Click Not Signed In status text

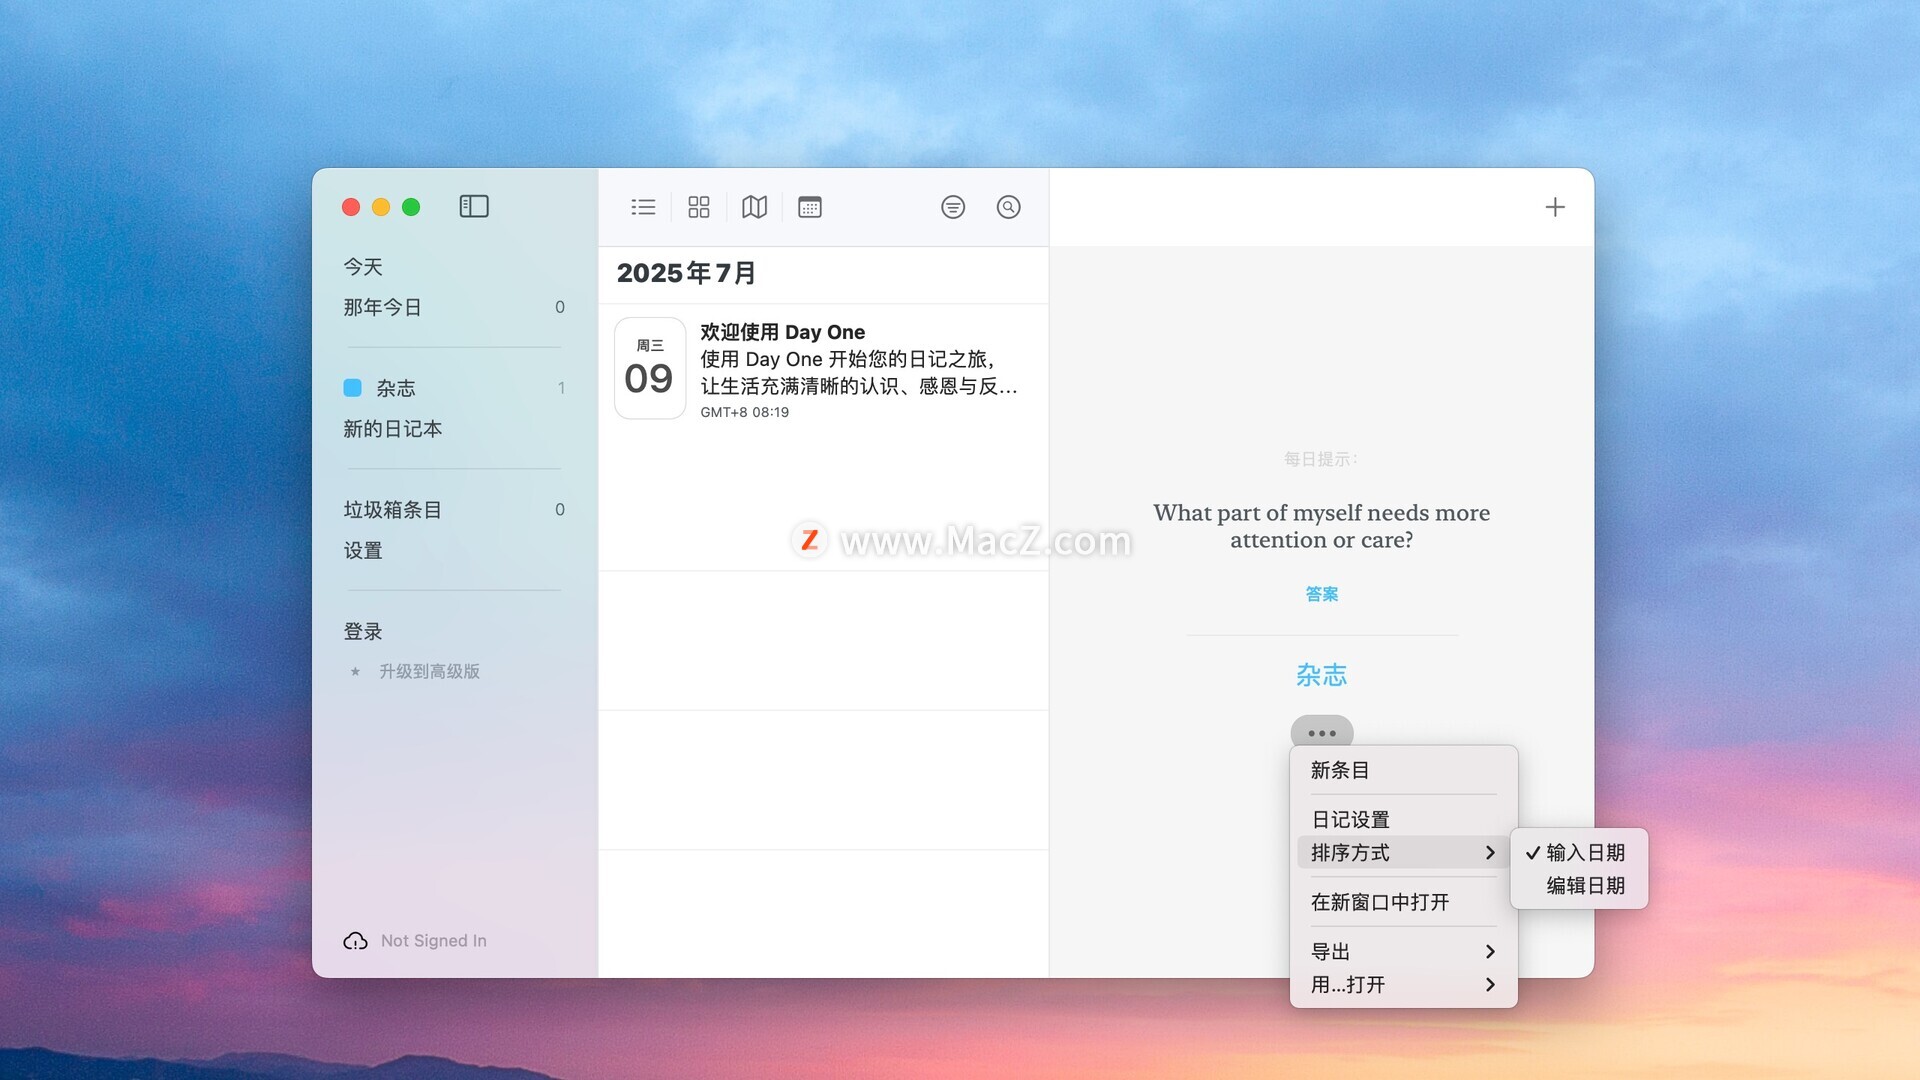pyautogui.click(x=434, y=941)
